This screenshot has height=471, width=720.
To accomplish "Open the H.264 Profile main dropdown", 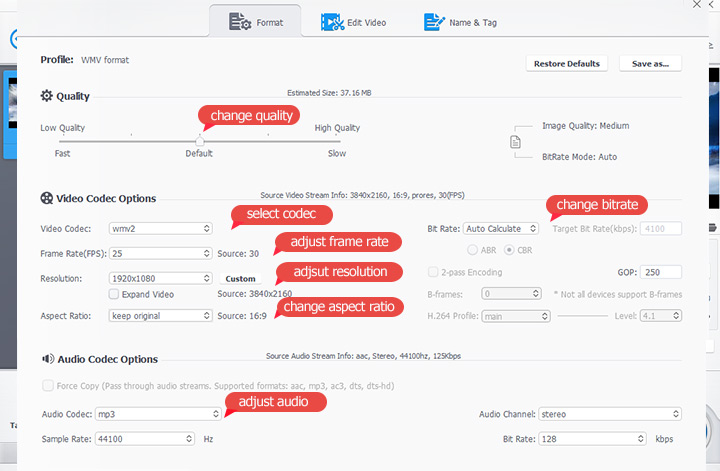I will (516, 316).
